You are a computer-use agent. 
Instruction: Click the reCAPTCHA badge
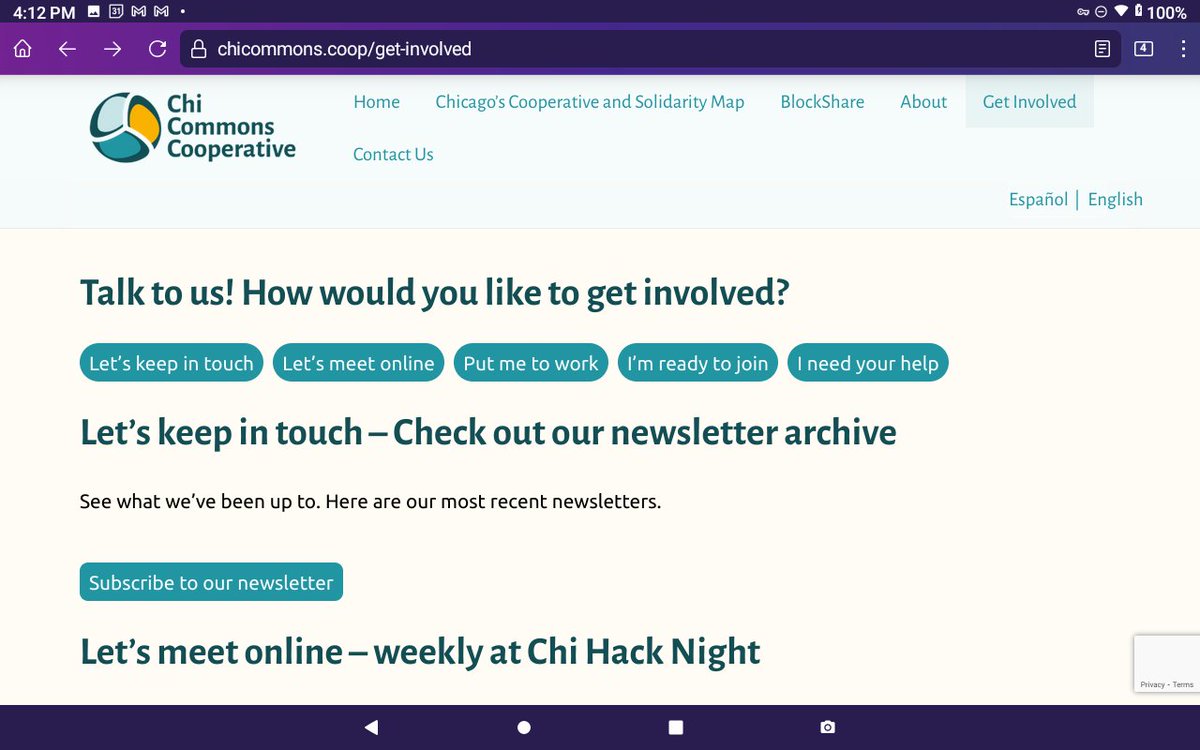pos(1167,664)
